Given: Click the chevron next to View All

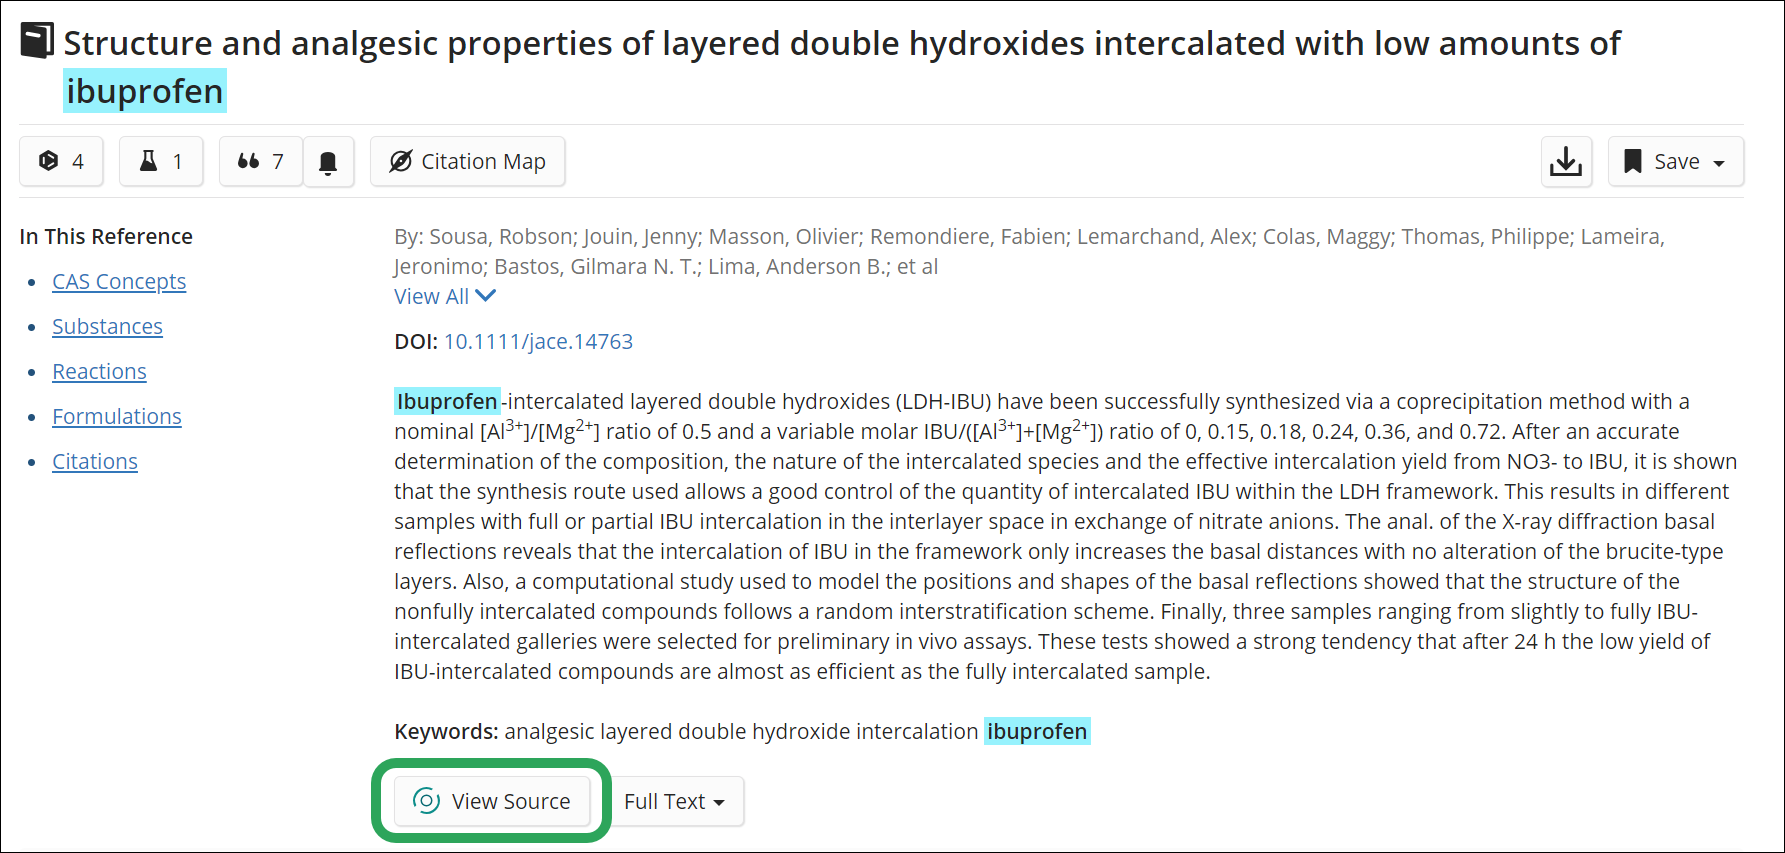Looking at the screenshot, I should click(x=485, y=296).
